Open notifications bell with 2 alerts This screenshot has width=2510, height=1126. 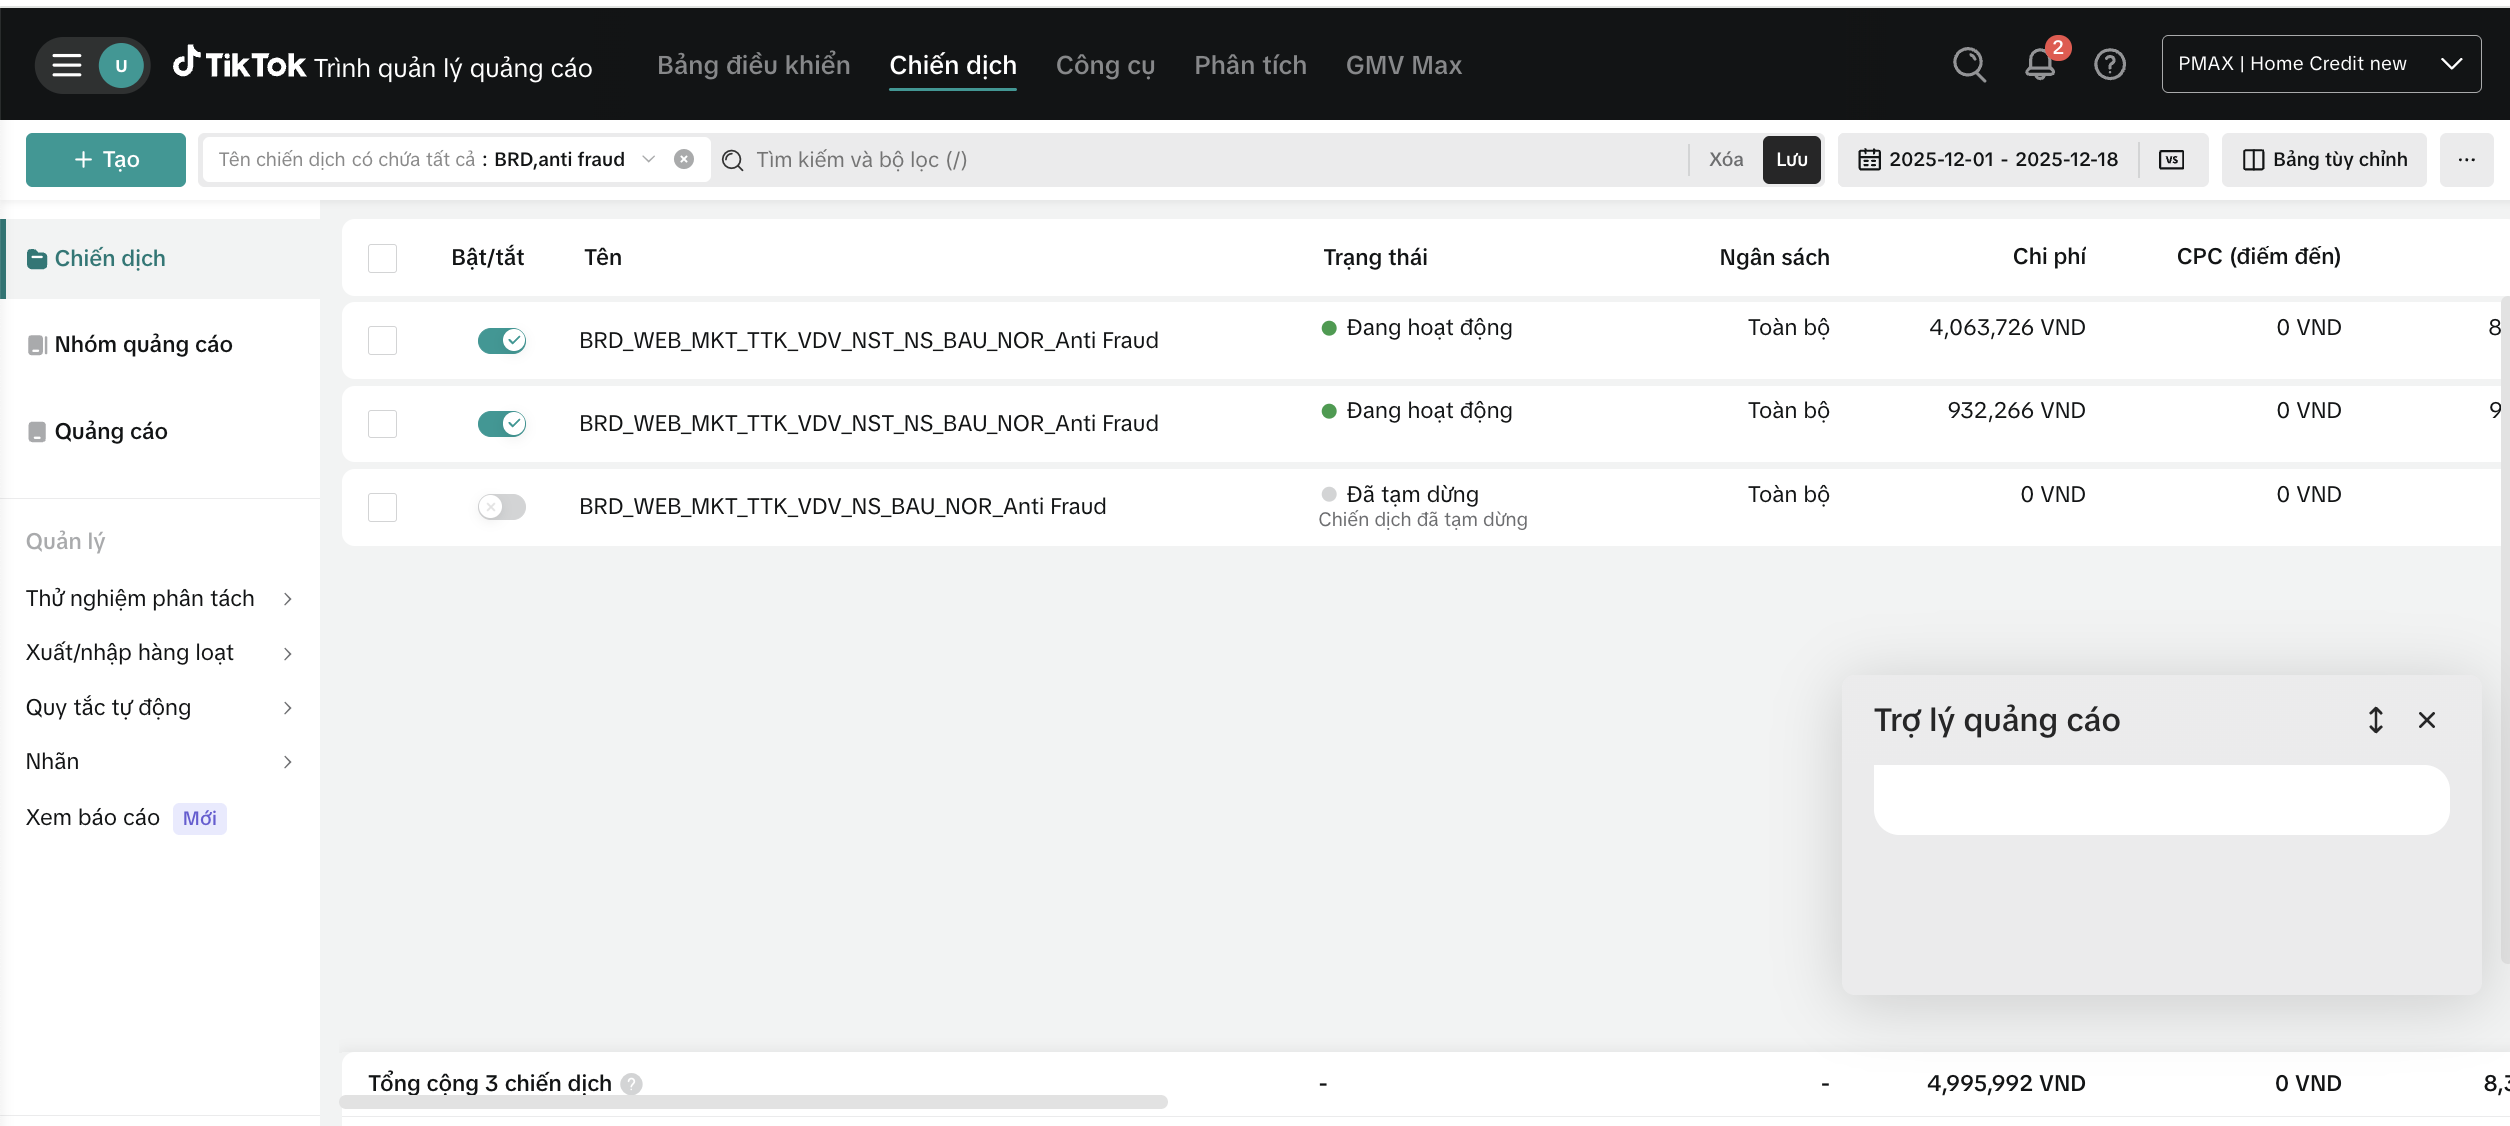coord(2039,65)
